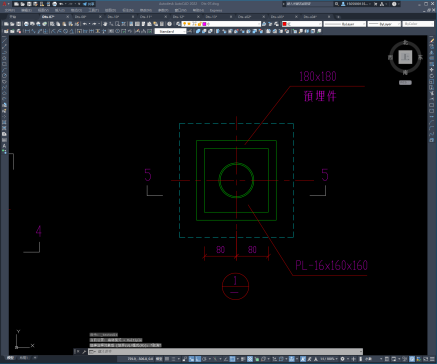Open the Standard dimension style dropdown

click(x=170, y=31)
